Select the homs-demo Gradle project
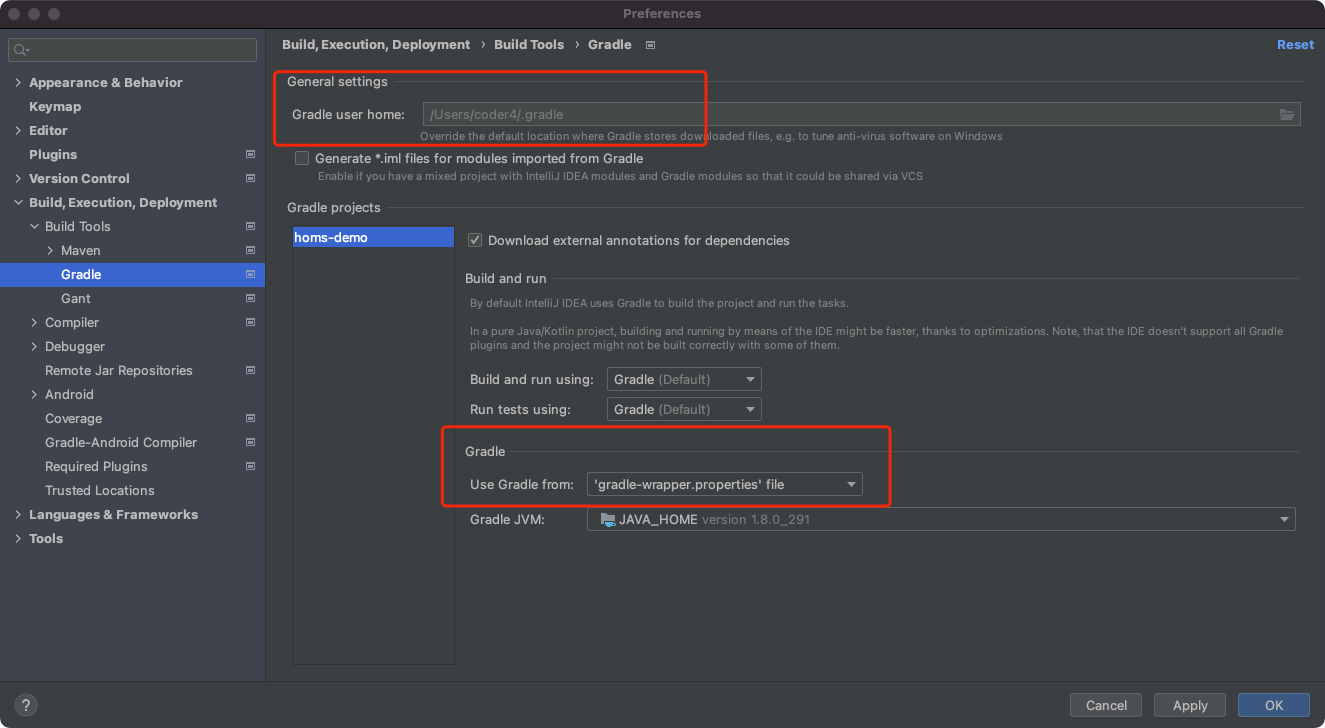Screen dimensions: 1325x728 point(373,238)
